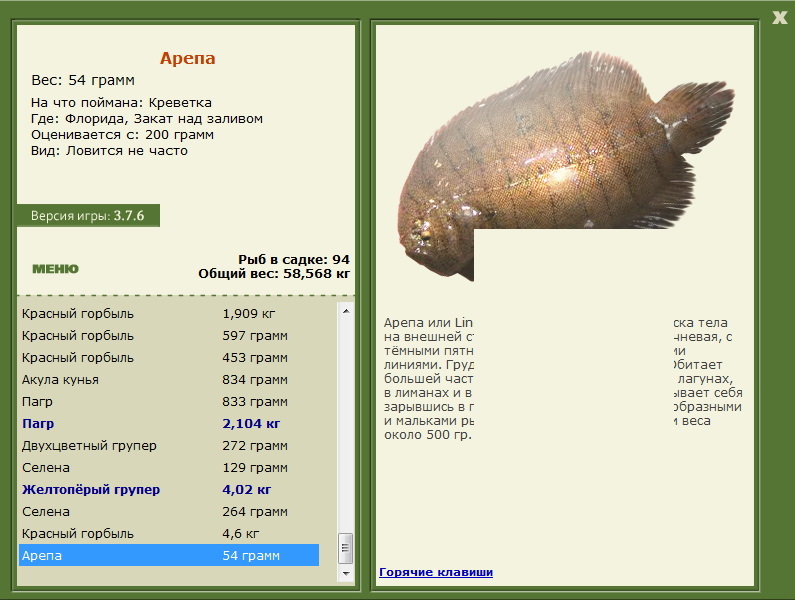The image size is (795, 600).
Task: Select Красный горбыль 4,6 кг row
Action: pos(169,534)
